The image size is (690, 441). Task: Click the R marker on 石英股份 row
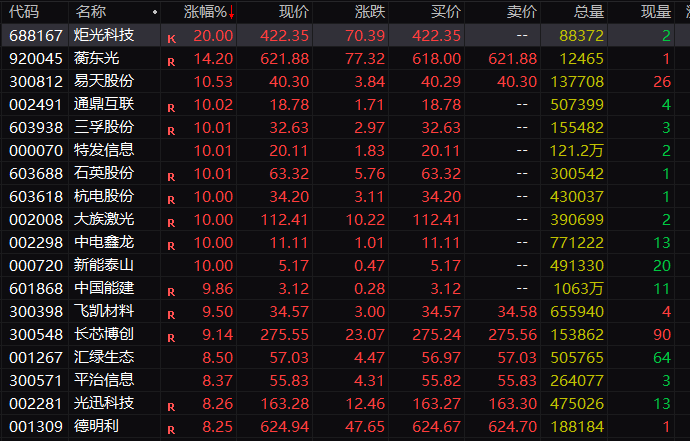[171, 177]
